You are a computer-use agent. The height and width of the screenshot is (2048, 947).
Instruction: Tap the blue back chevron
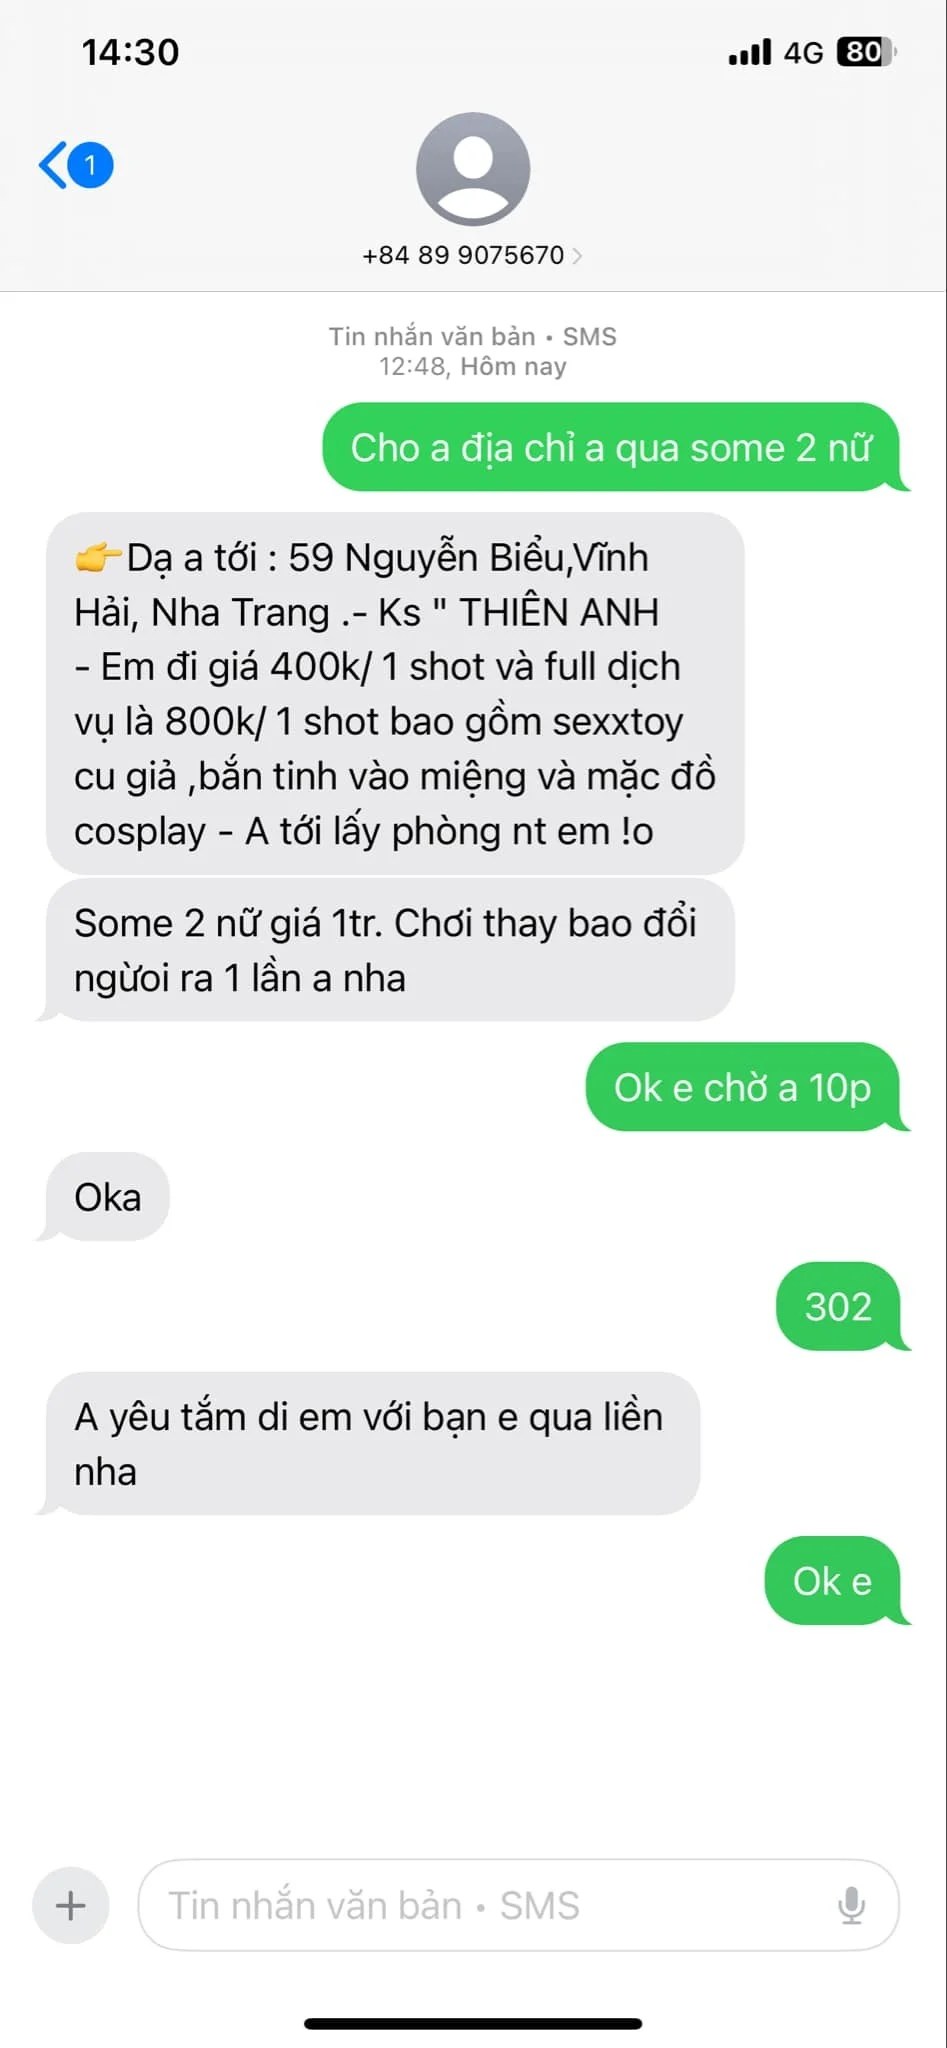point(52,165)
